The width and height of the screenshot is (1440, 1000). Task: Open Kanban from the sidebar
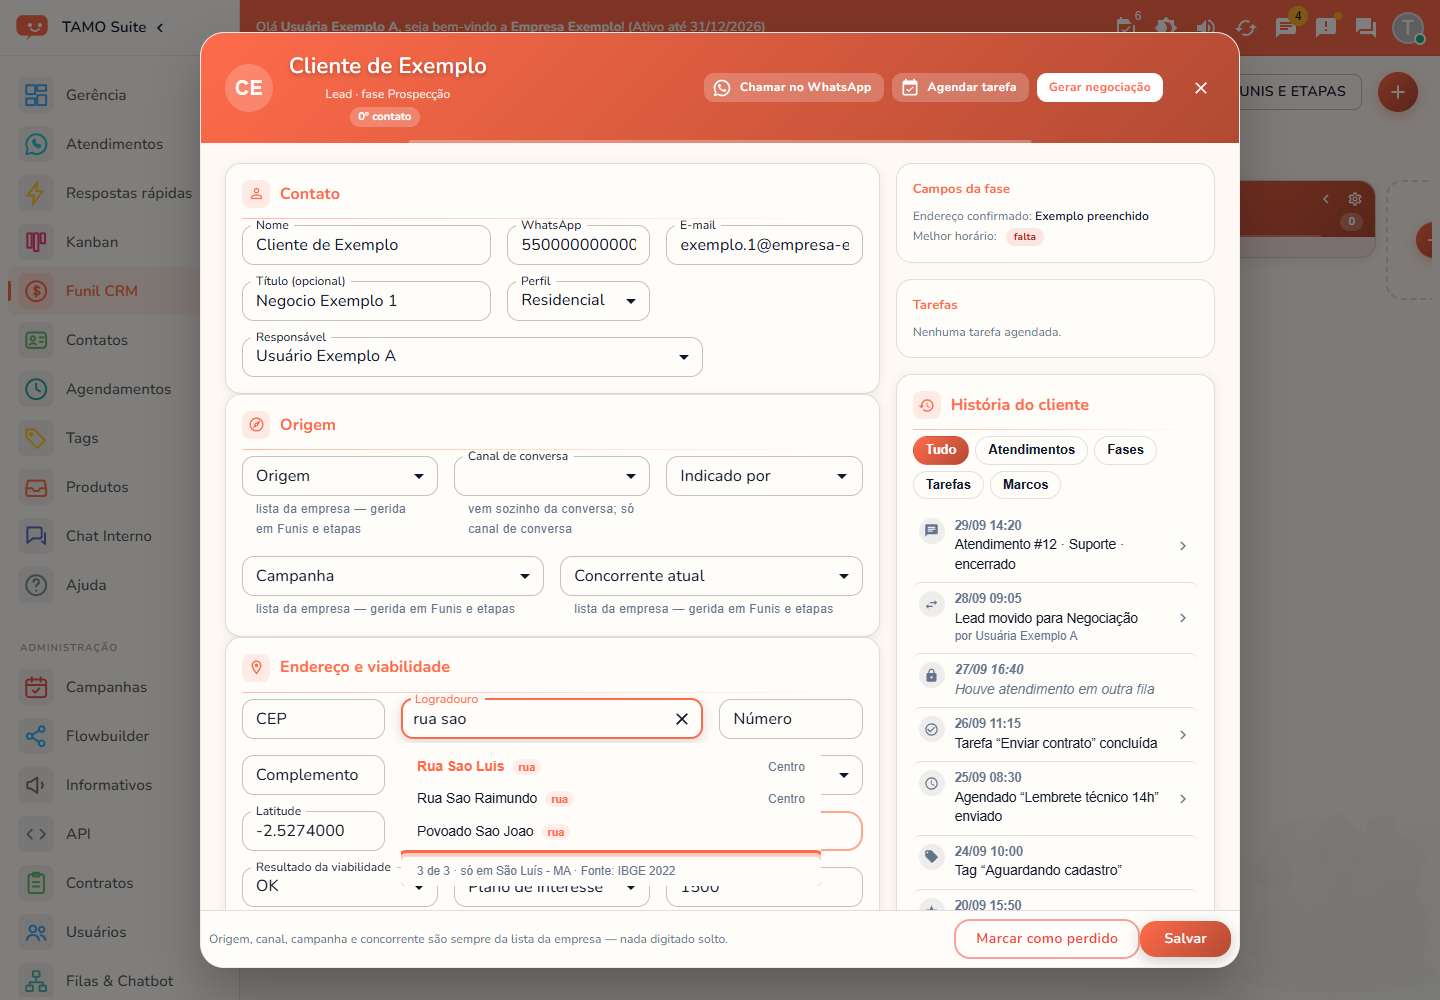pyautogui.click(x=92, y=242)
